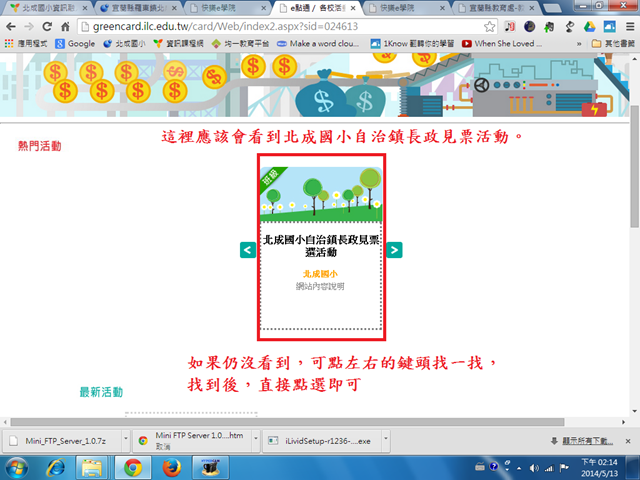Image resolution: width=640 pixels, height=480 pixels.
Task: Open the Google bookmark
Action: pos(76,44)
